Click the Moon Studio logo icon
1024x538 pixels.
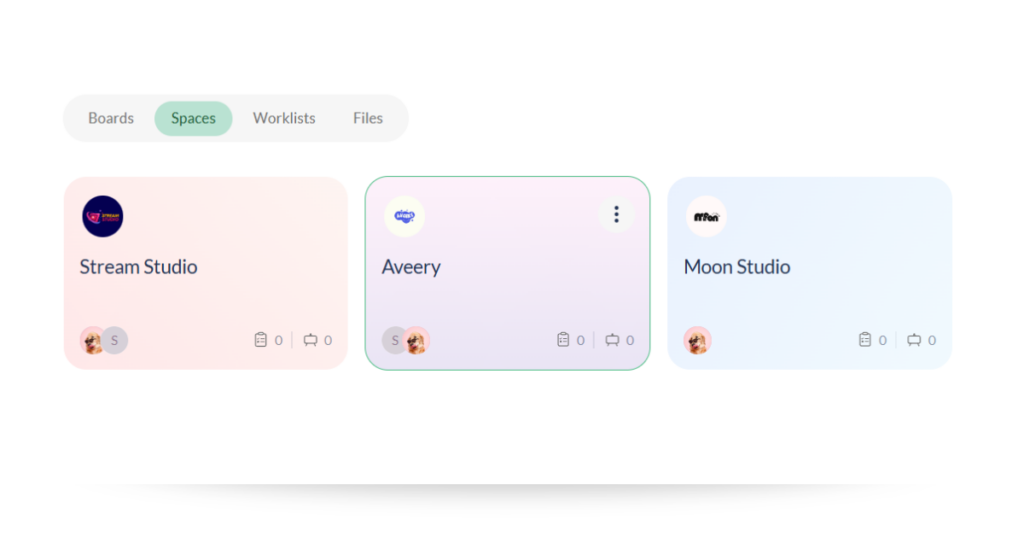[707, 216]
